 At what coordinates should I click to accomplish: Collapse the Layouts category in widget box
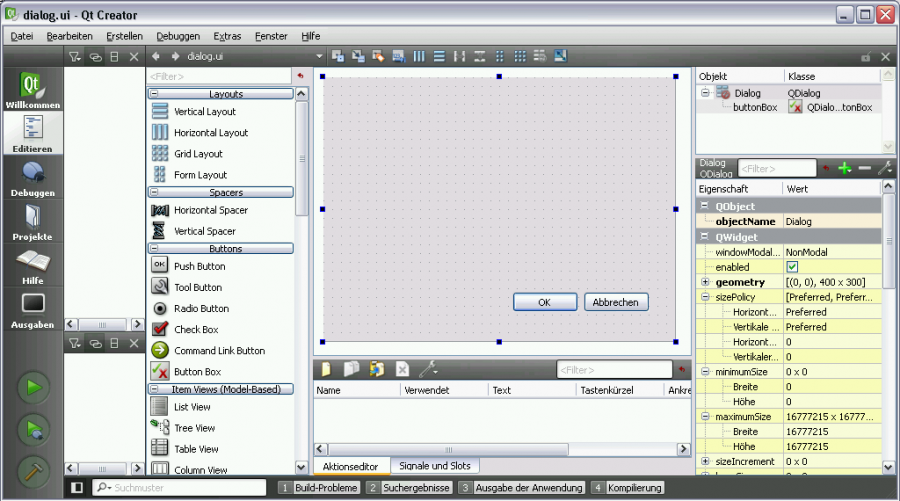[x=156, y=94]
